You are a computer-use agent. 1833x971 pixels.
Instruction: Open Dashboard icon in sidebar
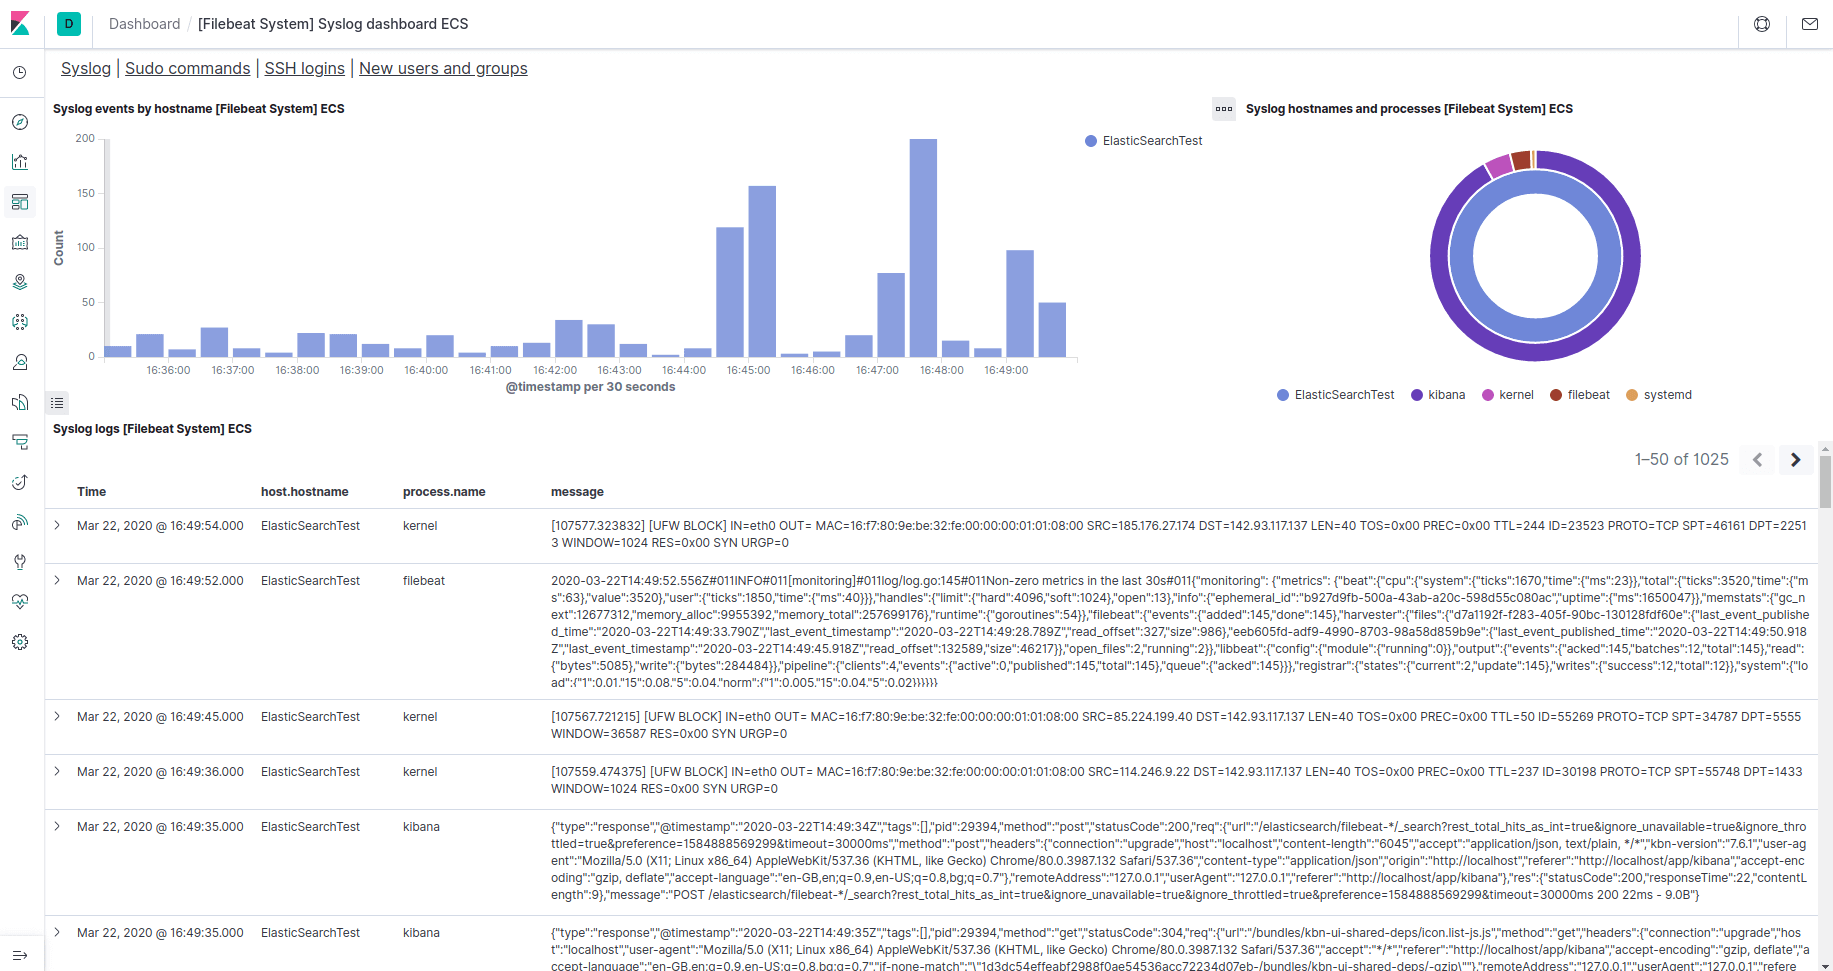coord(20,202)
